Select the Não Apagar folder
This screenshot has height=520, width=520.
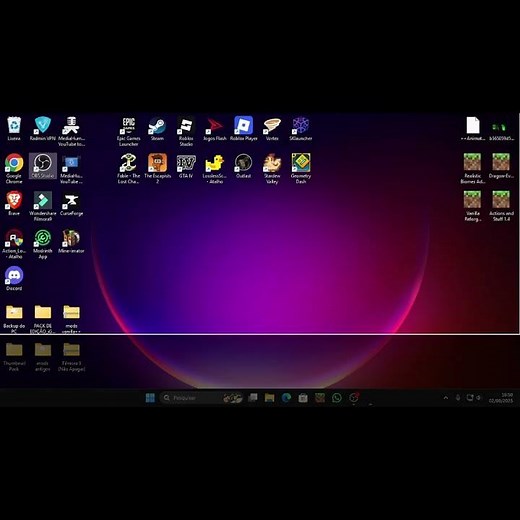71,357
